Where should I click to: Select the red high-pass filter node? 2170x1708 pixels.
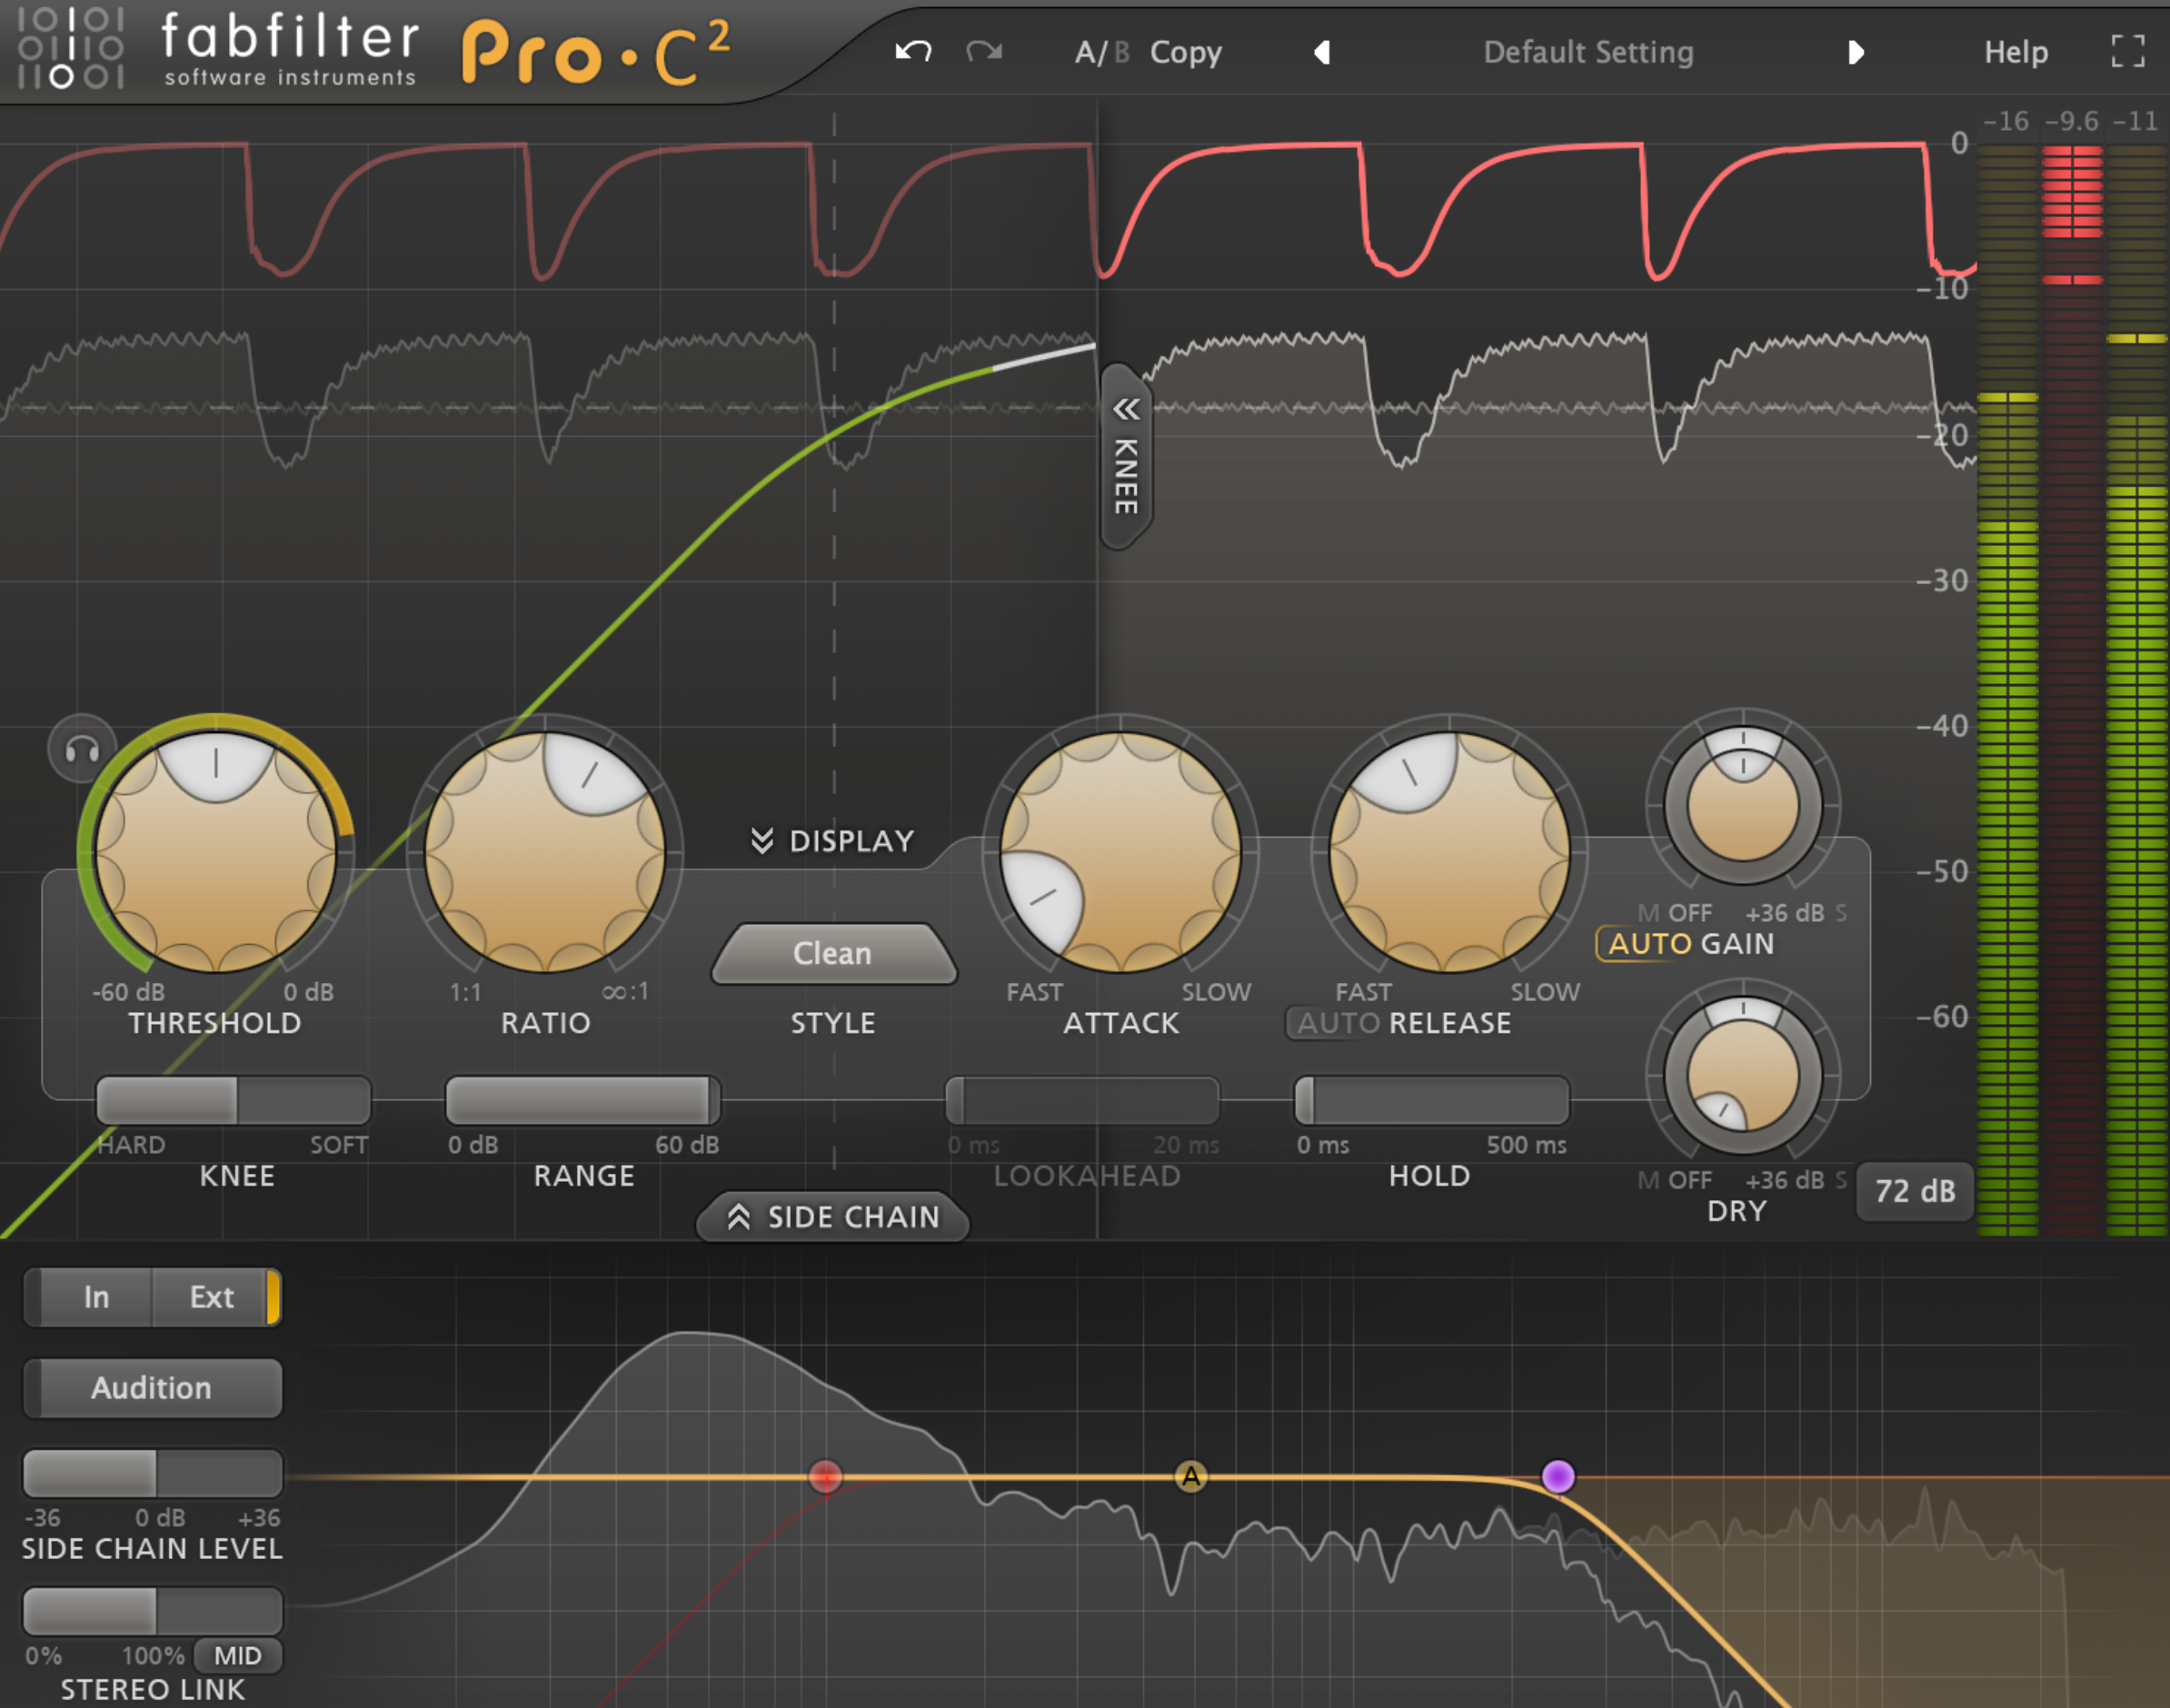(825, 1476)
